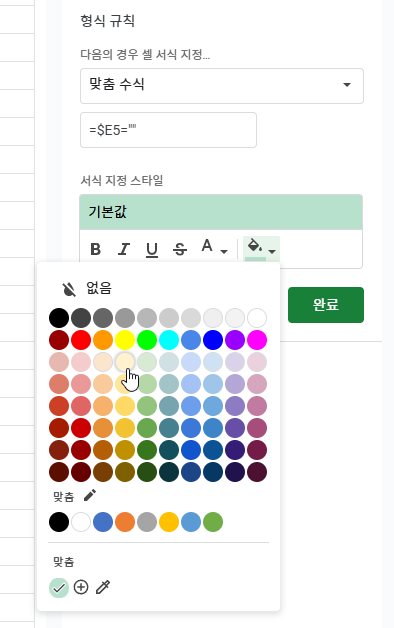Viewport: 394px width, 628px height.
Task: Open the fill color paint bucket
Action: coord(261,248)
